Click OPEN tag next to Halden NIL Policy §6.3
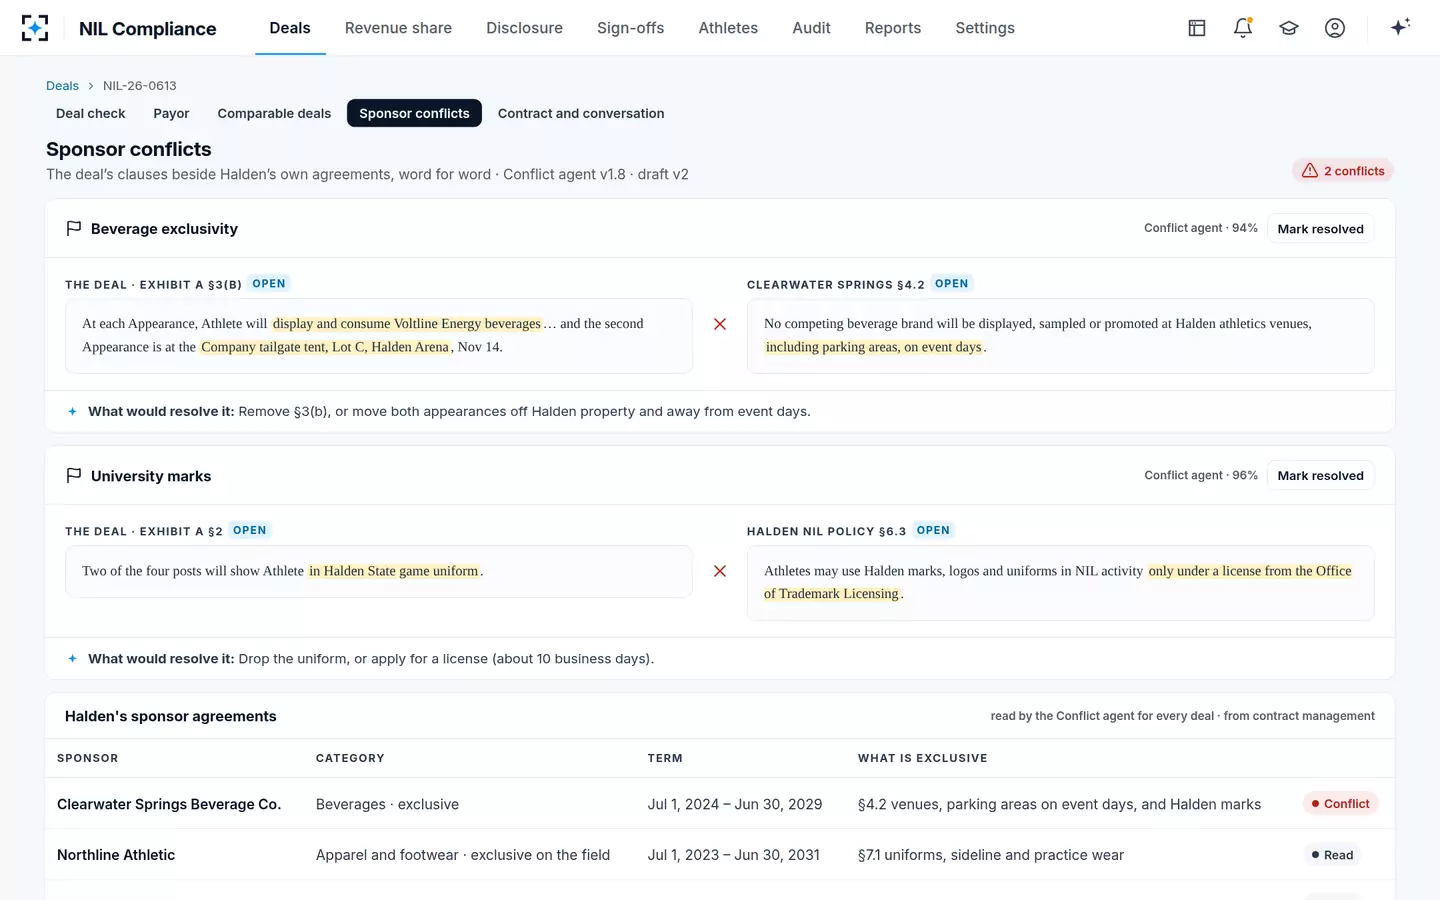 [933, 531]
